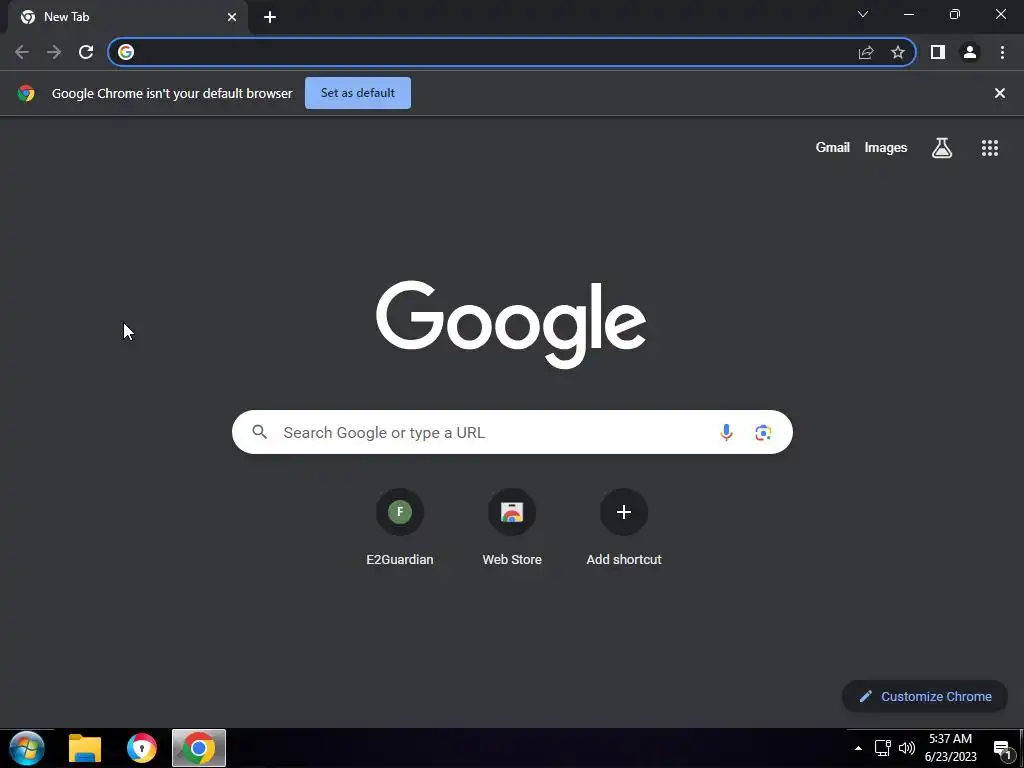Screen dimensions: 1024x768
Task: Open the side panel icon
Action: pyautogui.click(x=938, y=52)
